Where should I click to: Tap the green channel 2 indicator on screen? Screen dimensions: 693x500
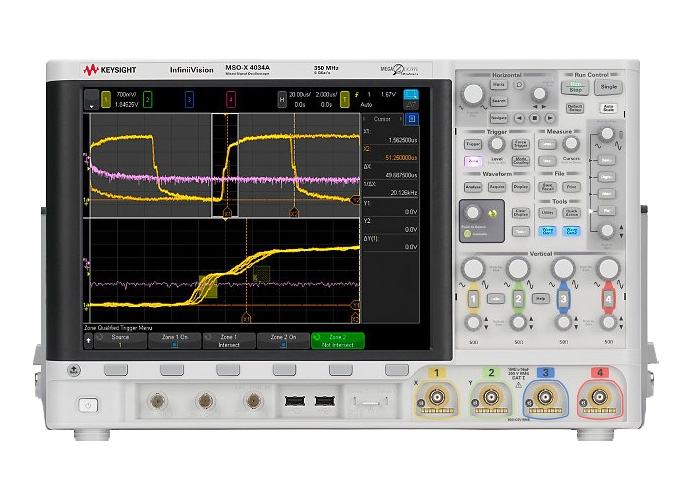(148, 99)
